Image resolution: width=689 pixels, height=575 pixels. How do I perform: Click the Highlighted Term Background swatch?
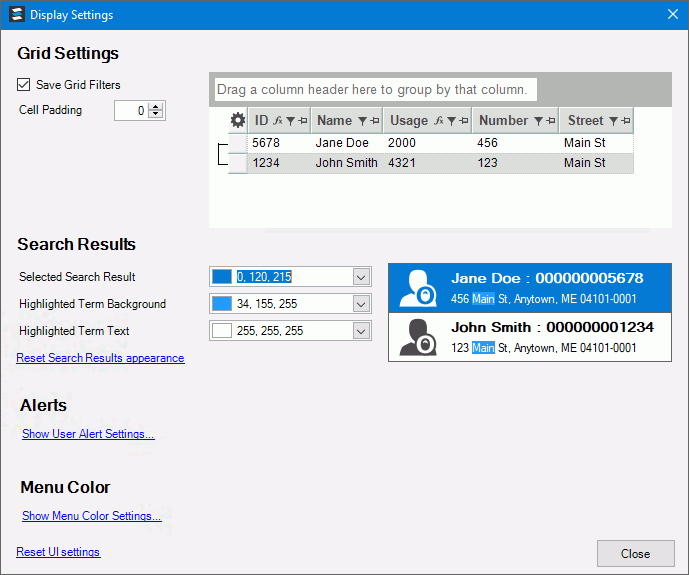point(222,304)
